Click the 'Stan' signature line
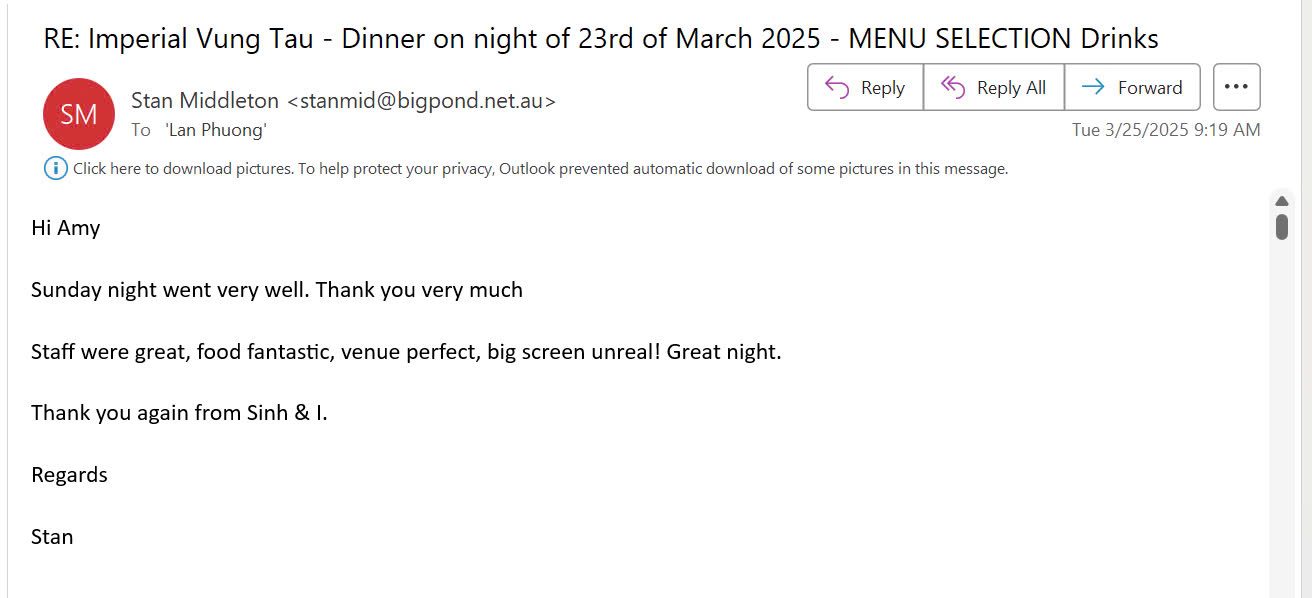The width and height of the screenshot is (1312, 598). coord(52,537)
